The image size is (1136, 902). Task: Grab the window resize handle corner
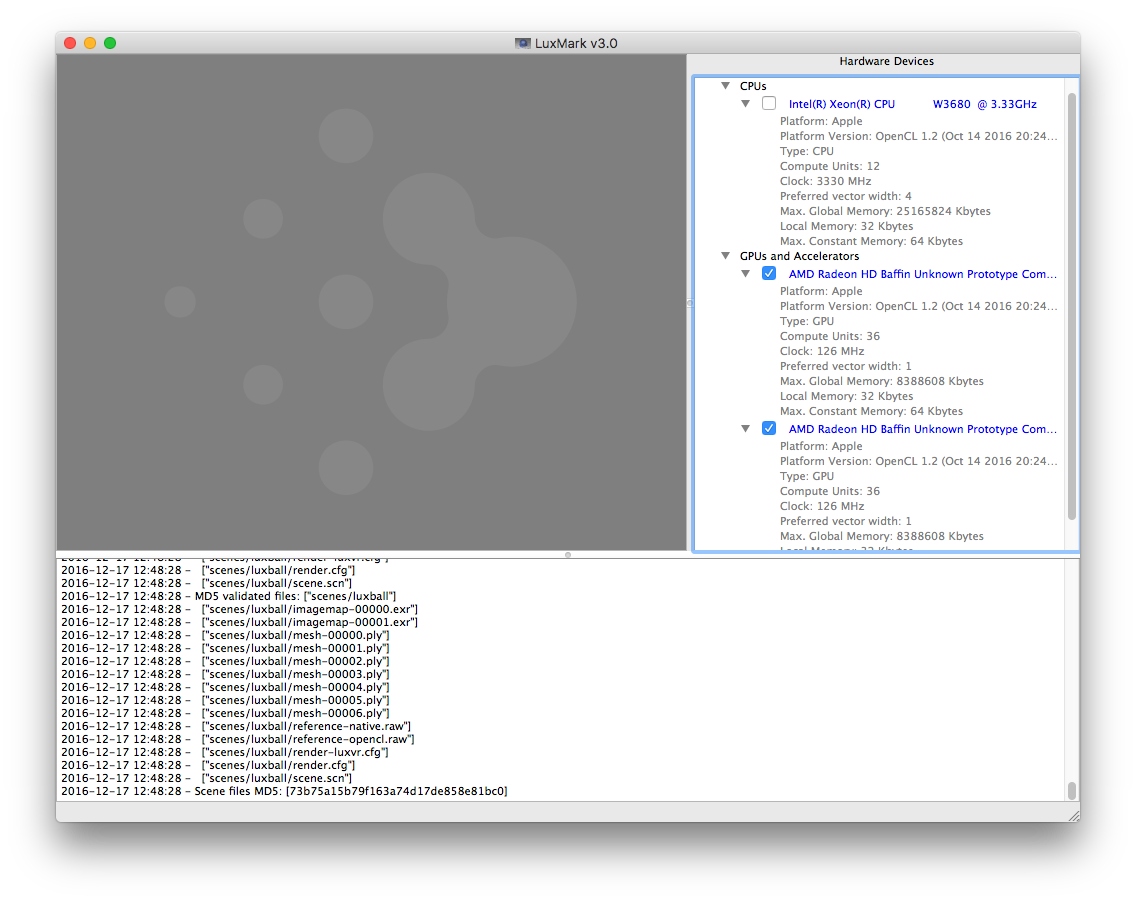pos(1074,816)
